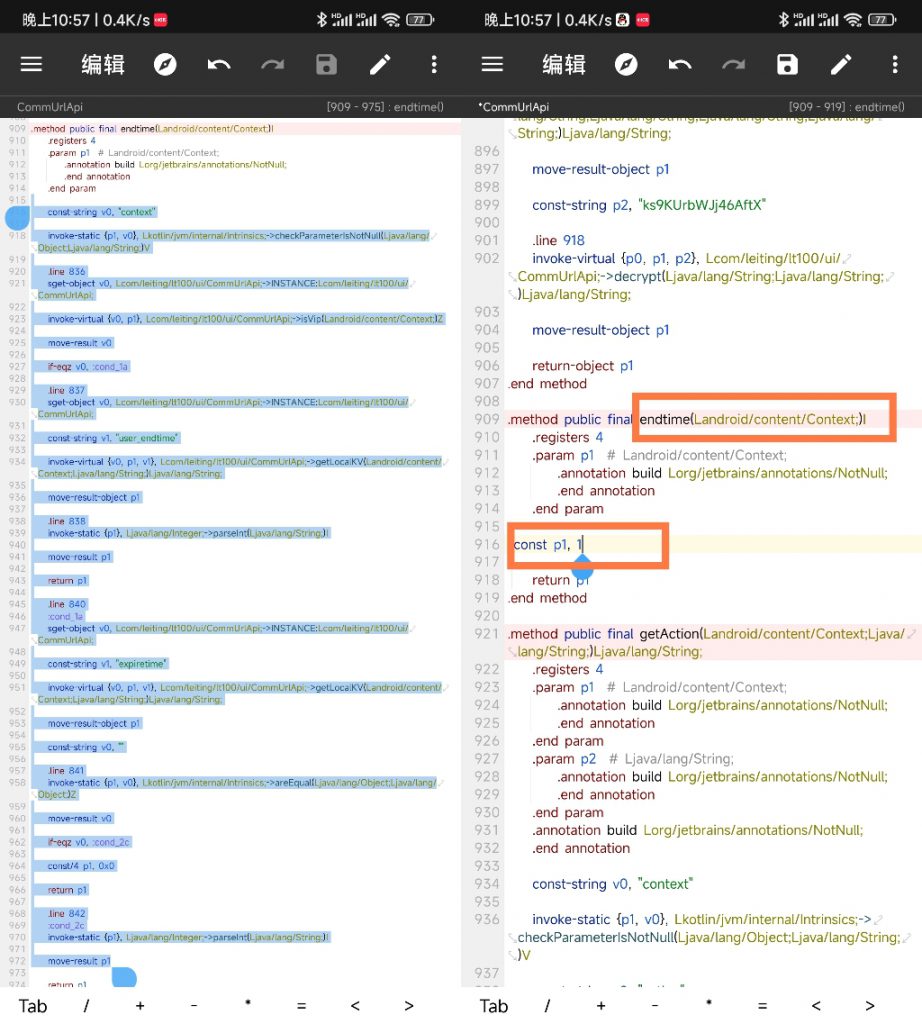Screen dimensions: 922x1024
Task: Click the pencil edit icon in left pane
Action: tap(380, 65)
